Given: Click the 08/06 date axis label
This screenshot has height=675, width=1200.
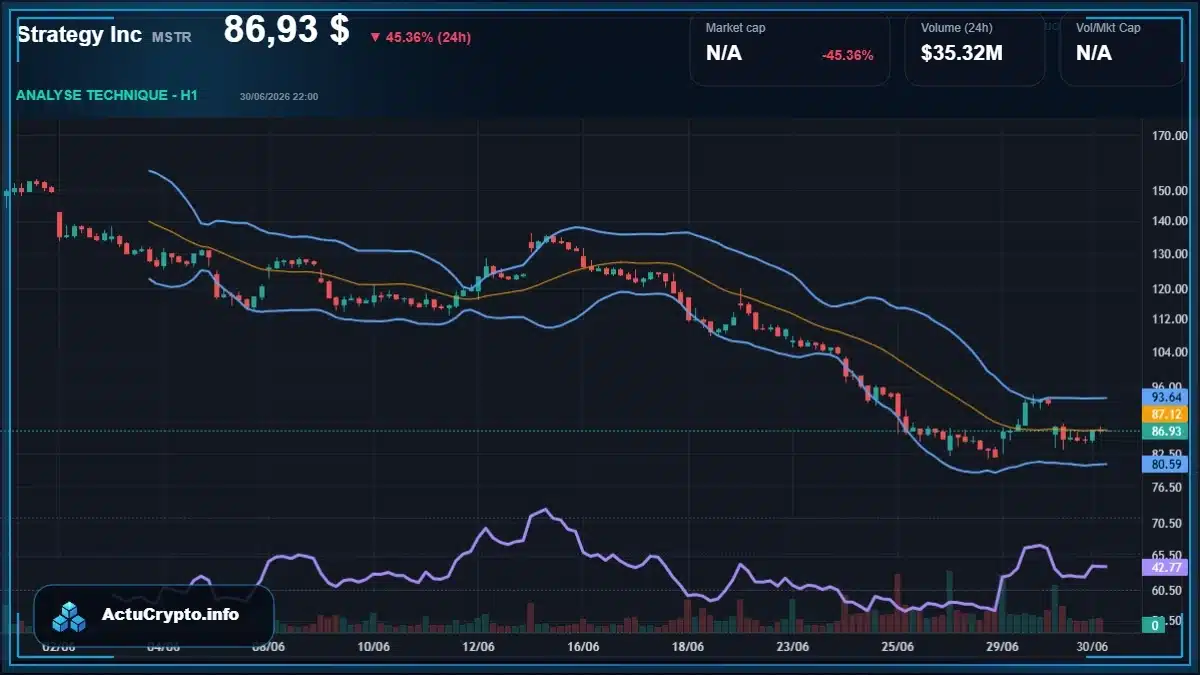Looking at the screenshot, I should (267, 647).
